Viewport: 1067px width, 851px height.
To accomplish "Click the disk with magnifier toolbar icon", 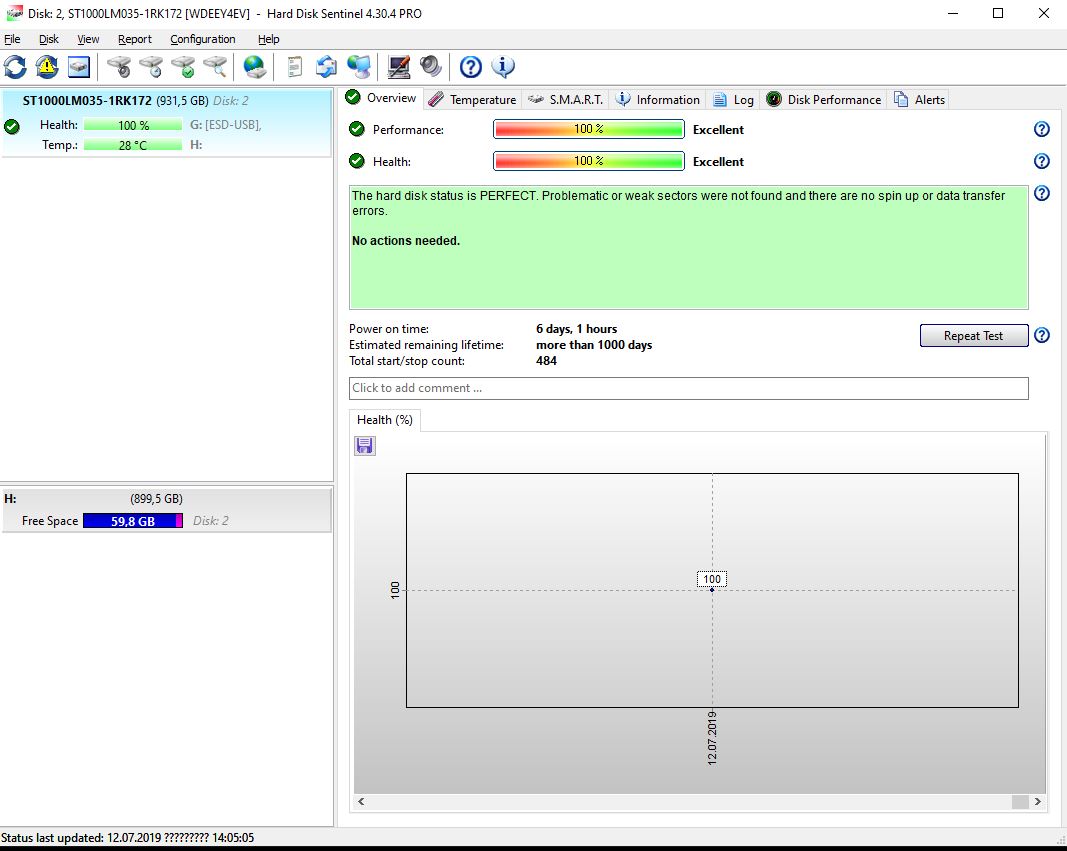I will pyautogui.click(x=215, y=67).
